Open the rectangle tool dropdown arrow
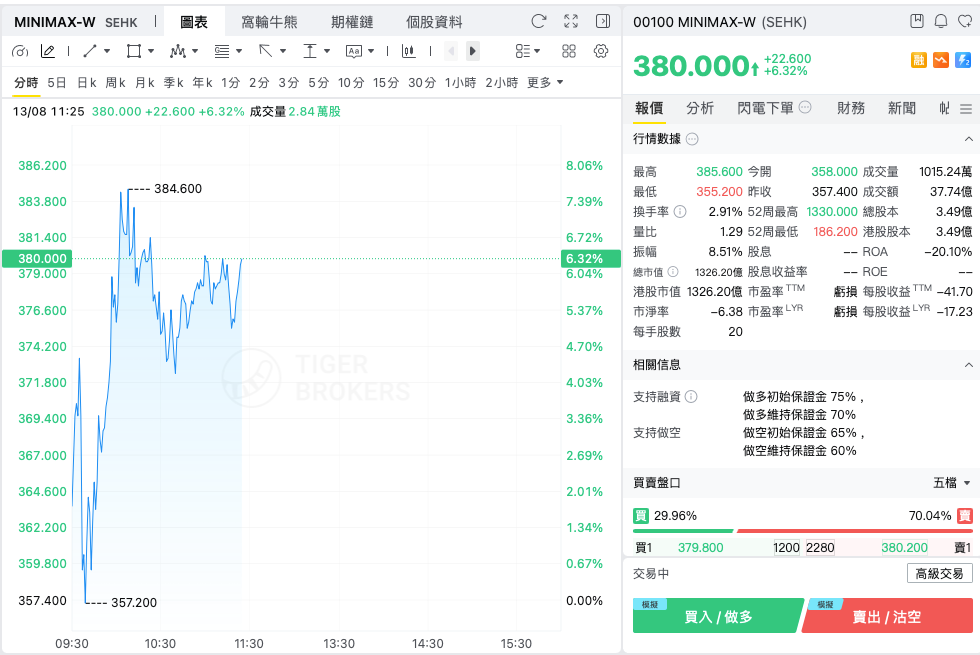 [x=151, y=51]
